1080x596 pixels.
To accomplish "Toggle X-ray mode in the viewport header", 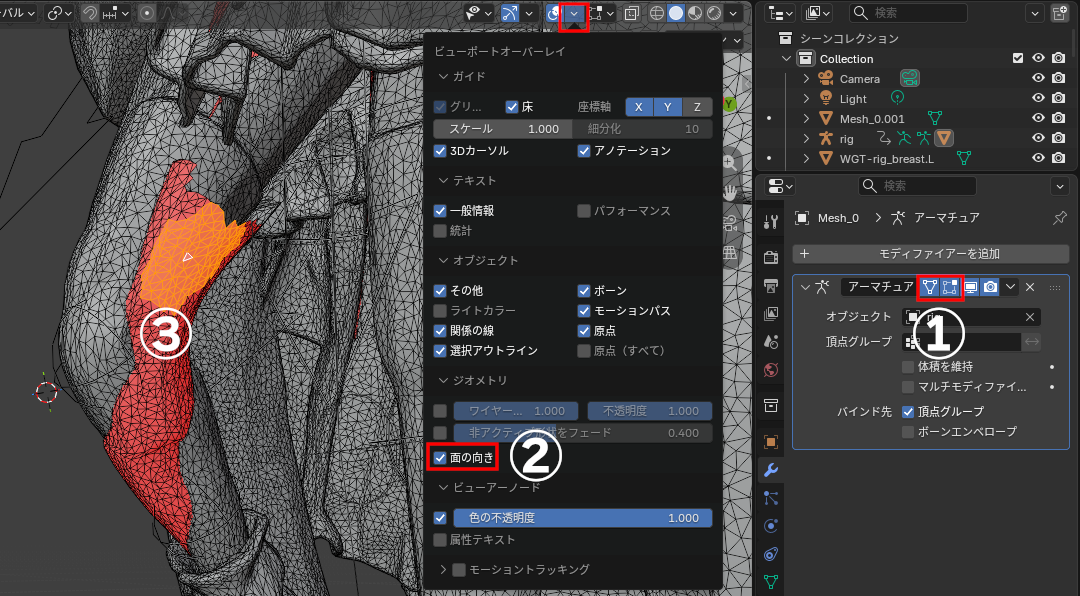I will (x=632, y=13).
